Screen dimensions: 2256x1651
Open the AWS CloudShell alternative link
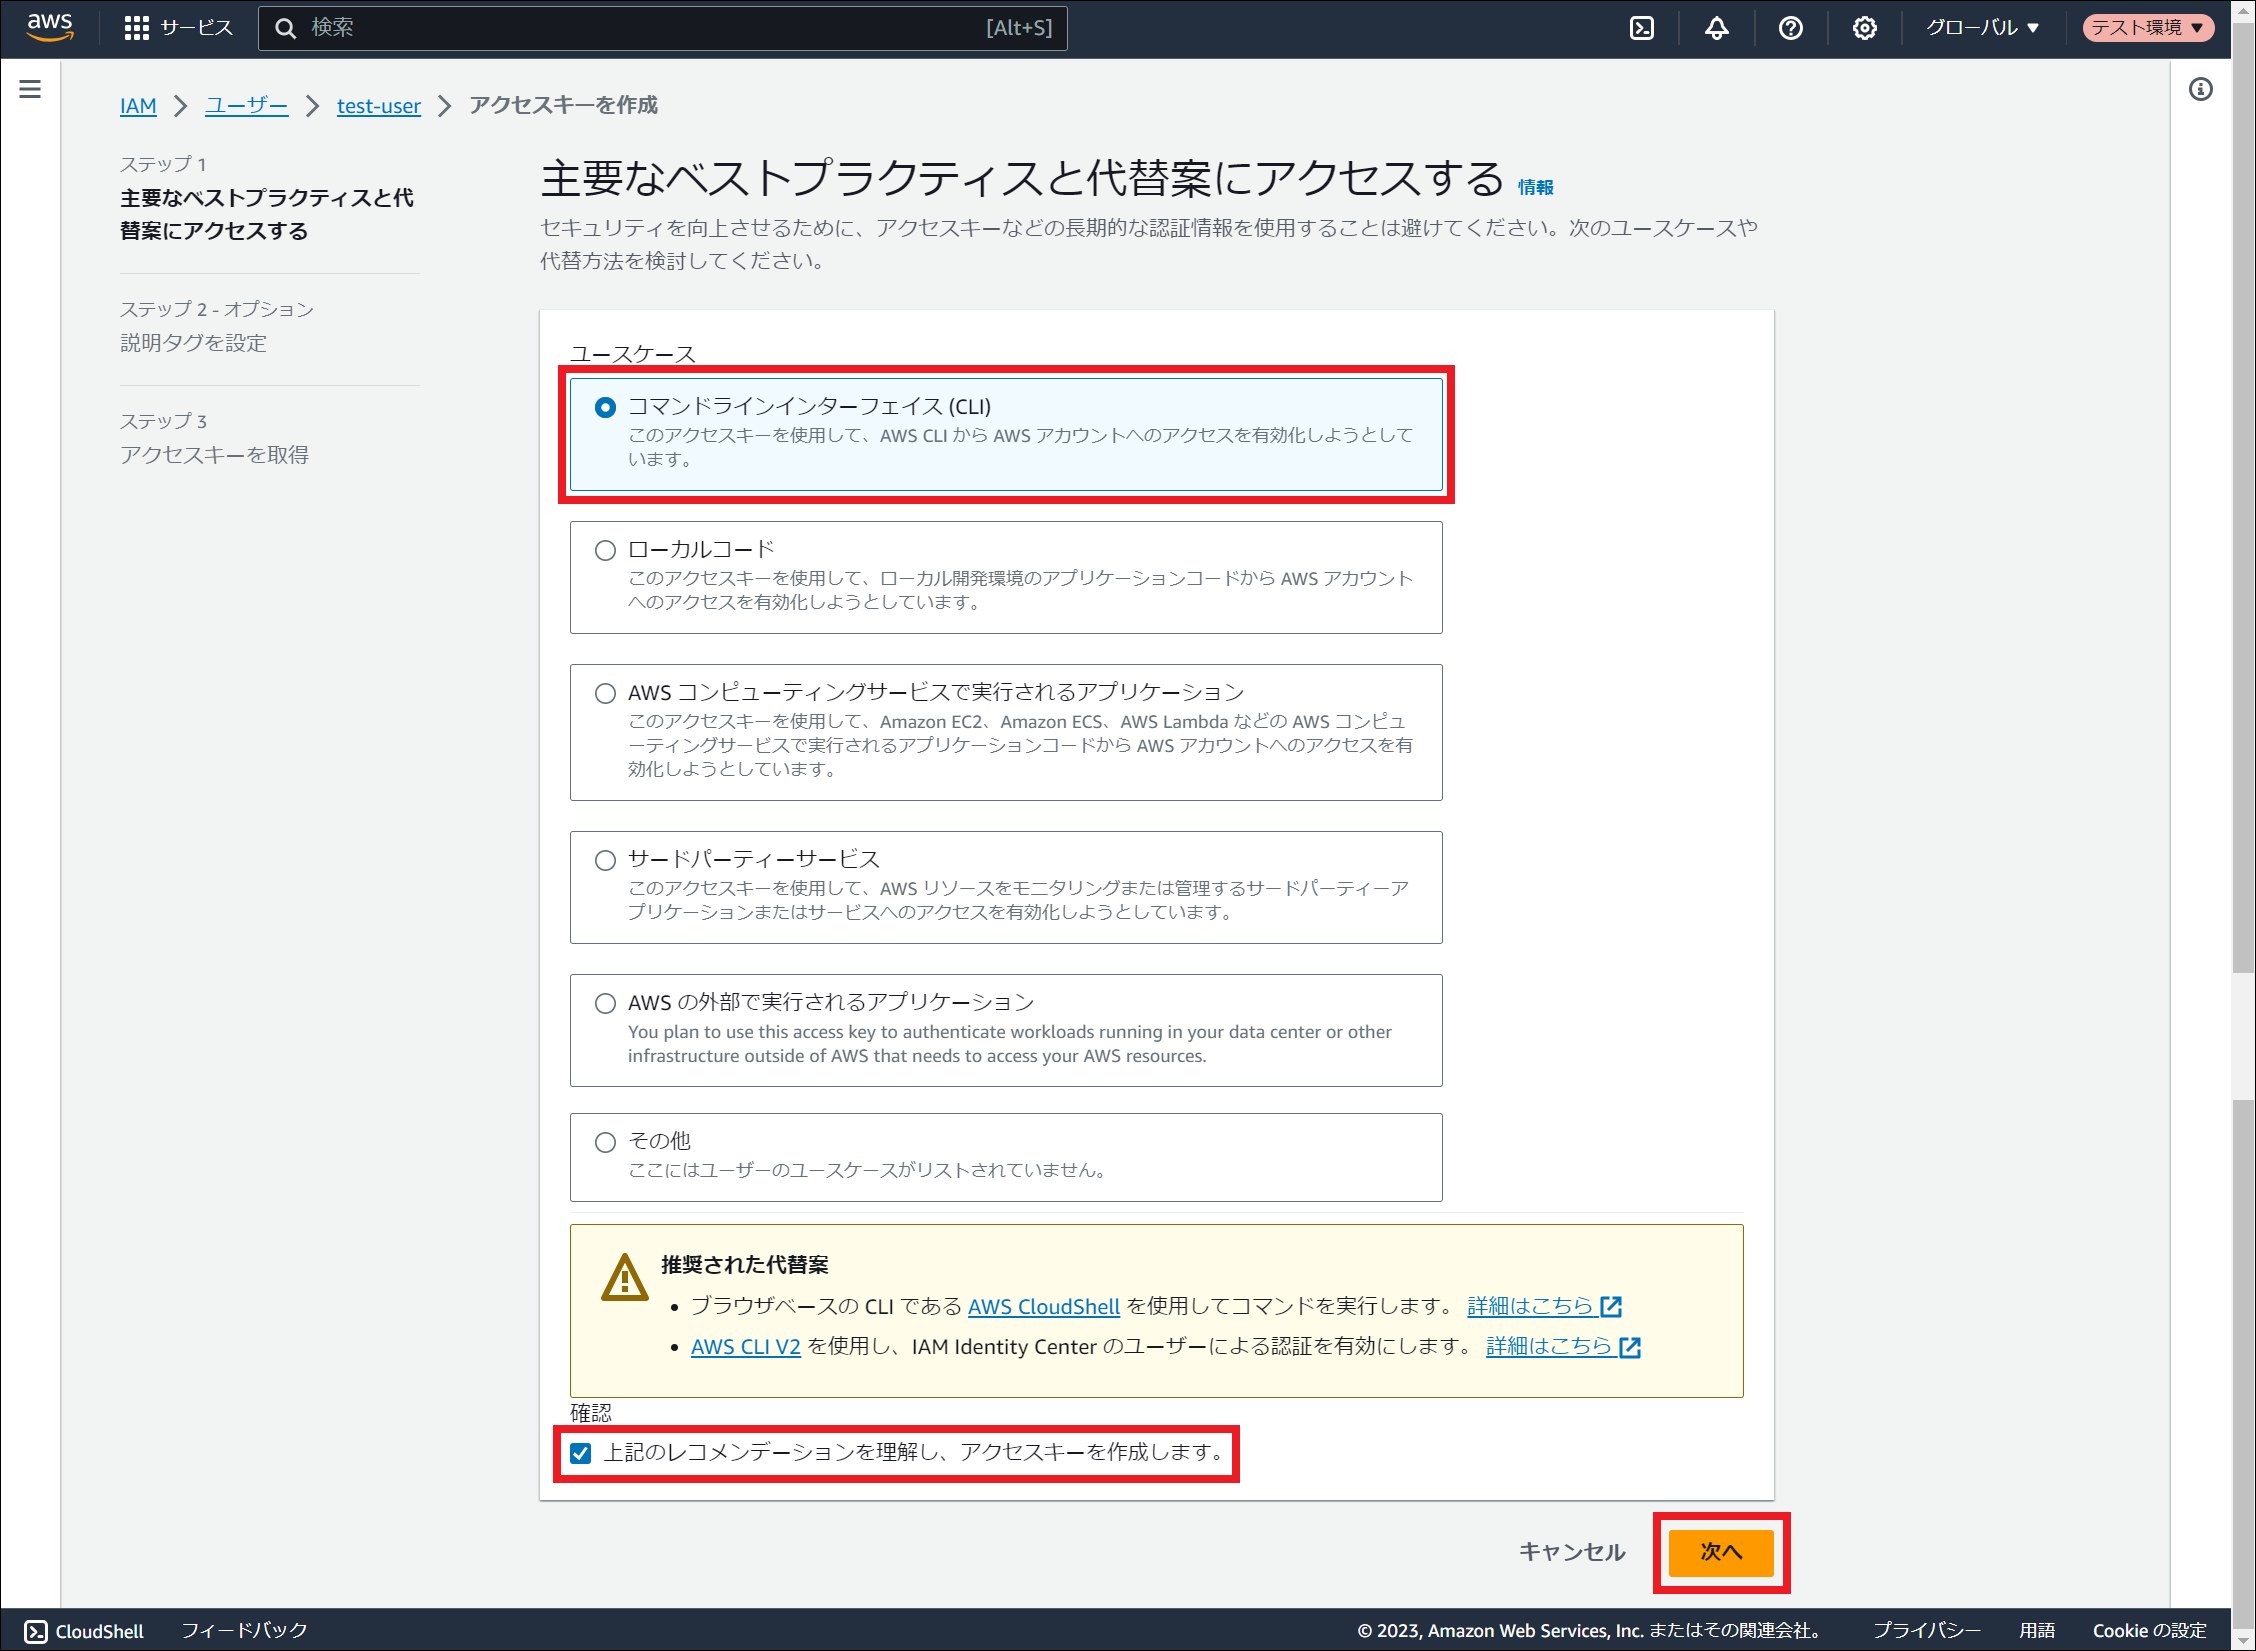tap(1043, 1306)
